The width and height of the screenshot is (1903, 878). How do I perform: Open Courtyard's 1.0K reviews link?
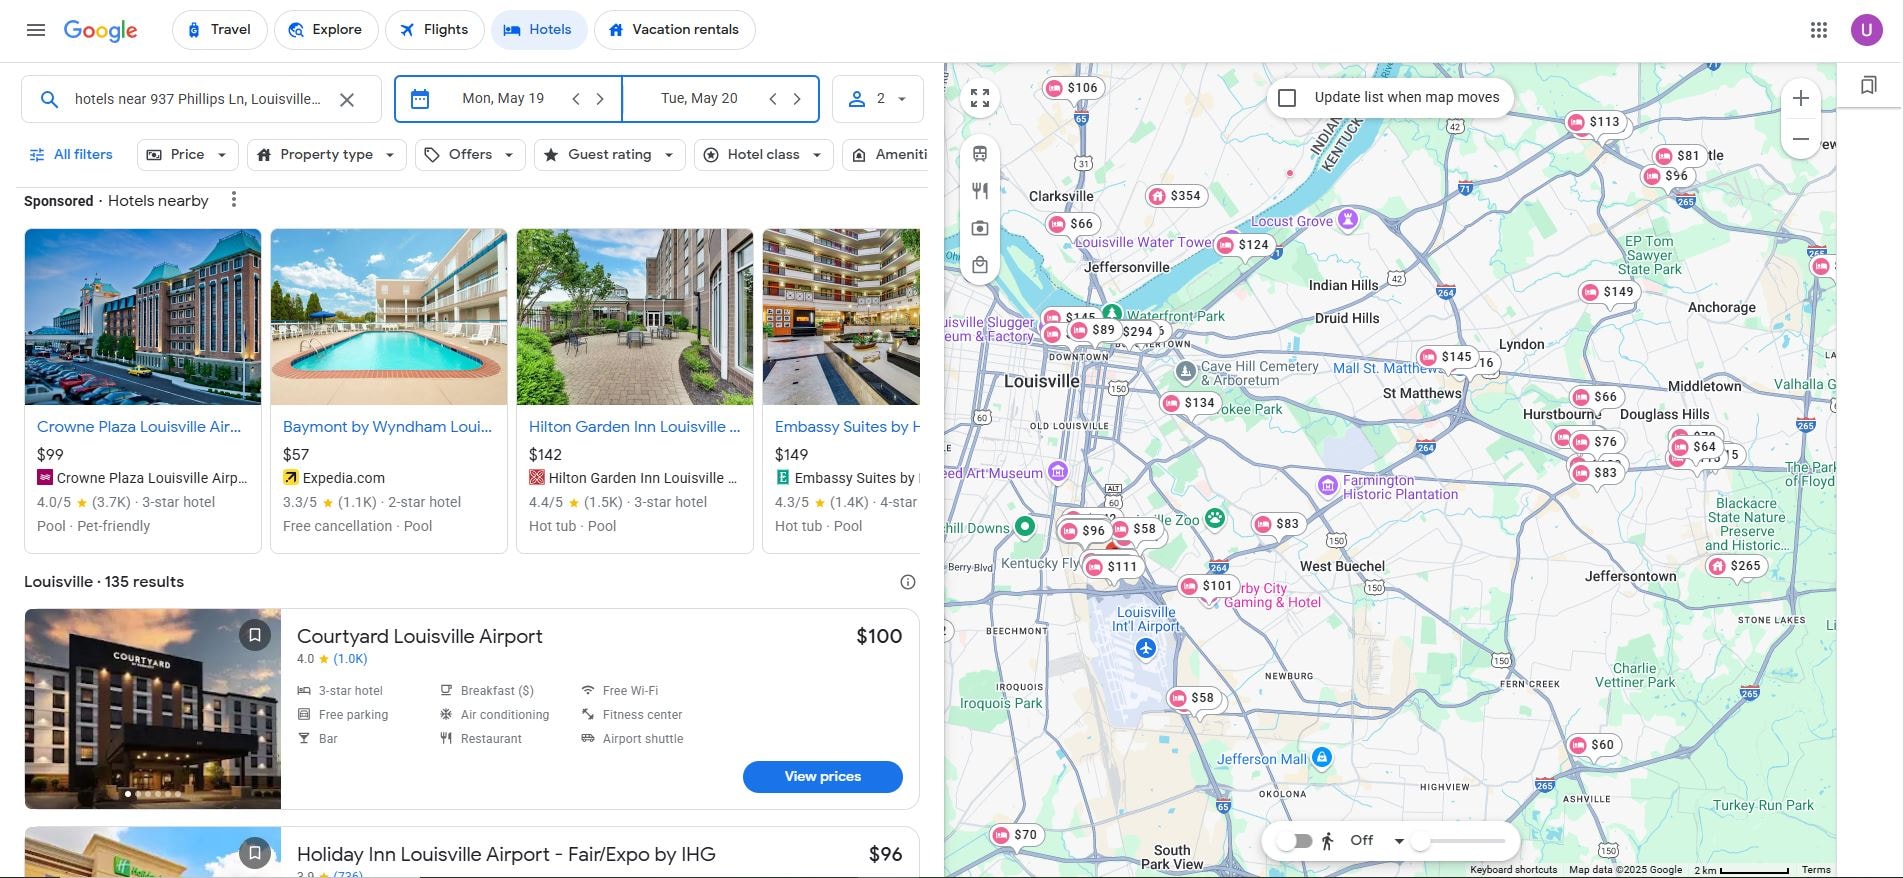[350, 659]
